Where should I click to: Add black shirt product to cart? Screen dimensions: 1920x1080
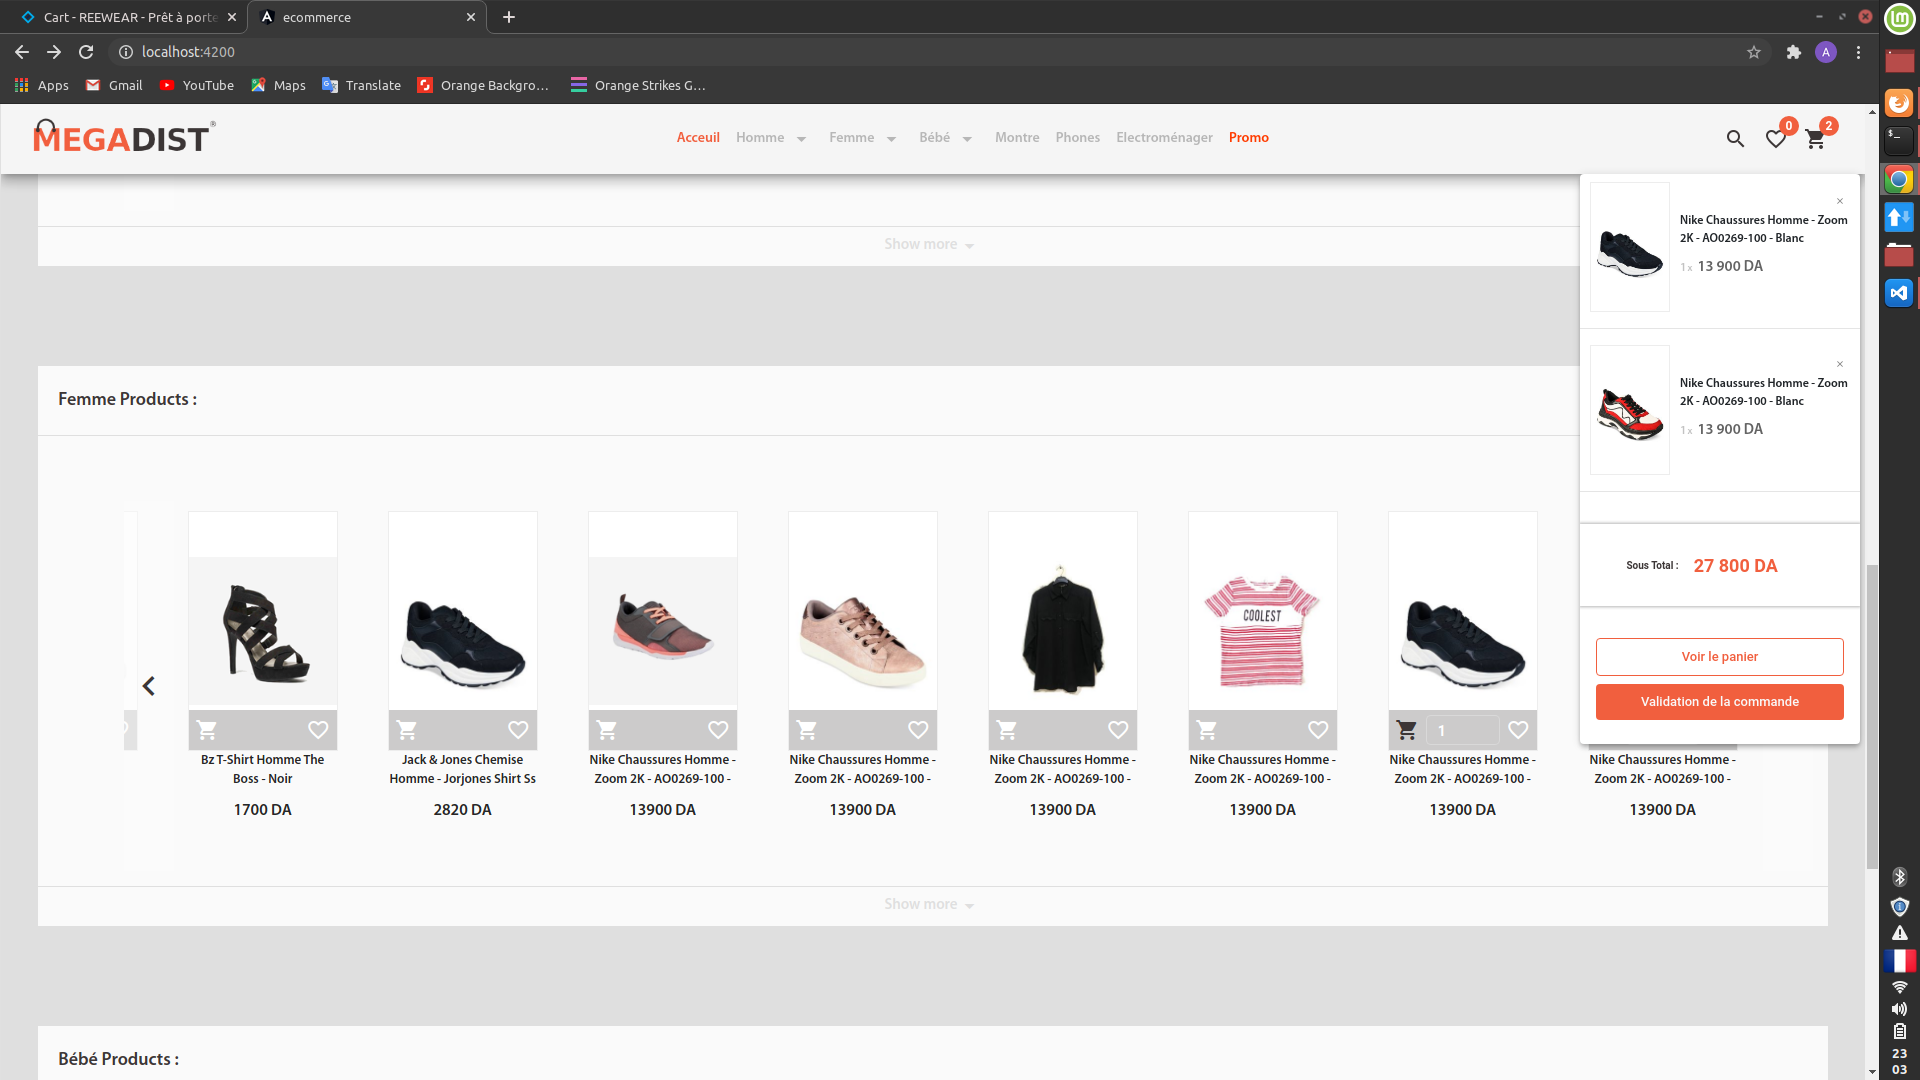tap(1007, 730)
